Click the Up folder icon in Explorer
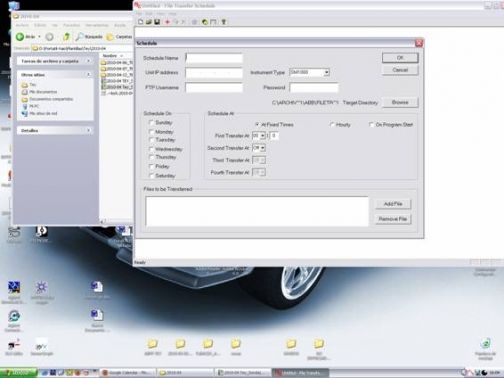This screenshot has width=504, height=378. tap(66, 36)
